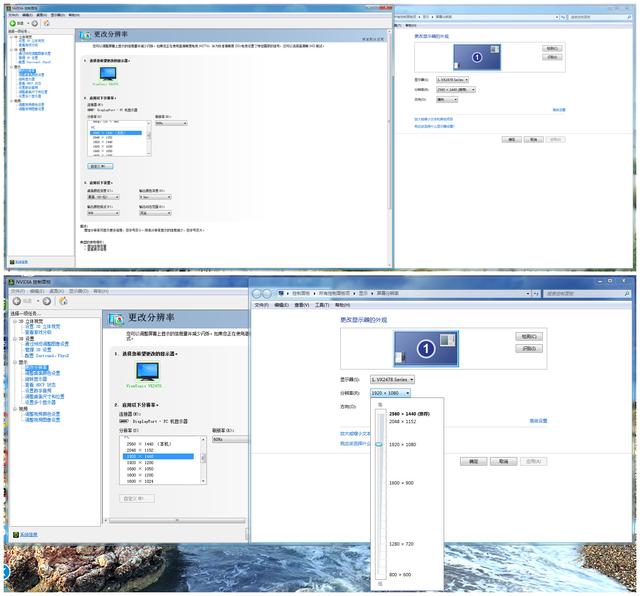
Task: Open 显示器 VX2478 Series dropdown, bottom window
Action: click(x=392, y=379)
